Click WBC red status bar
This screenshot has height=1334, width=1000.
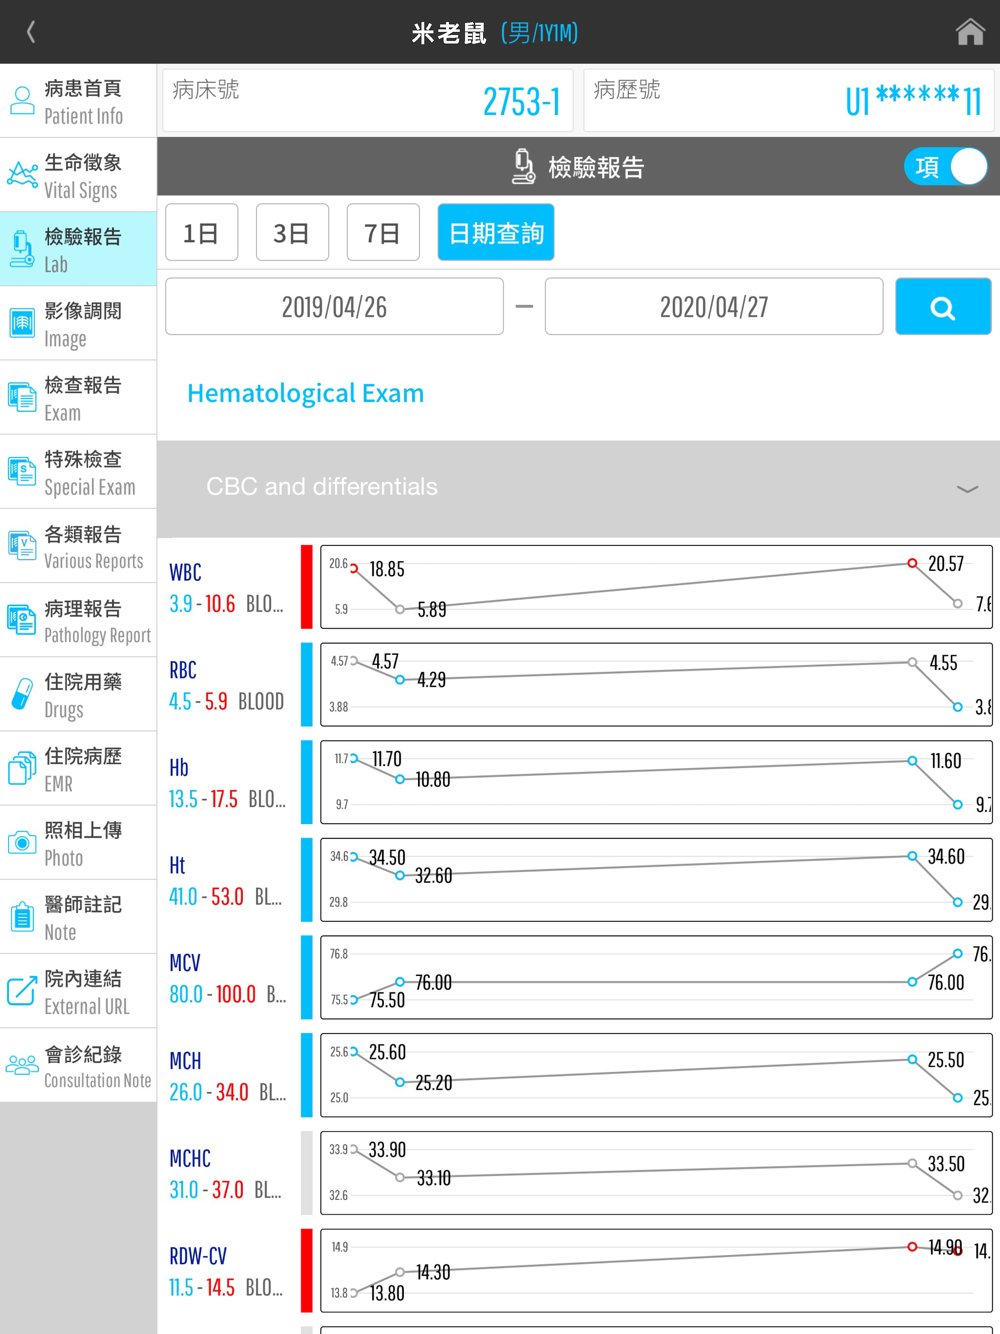click(x=307, y=587)
